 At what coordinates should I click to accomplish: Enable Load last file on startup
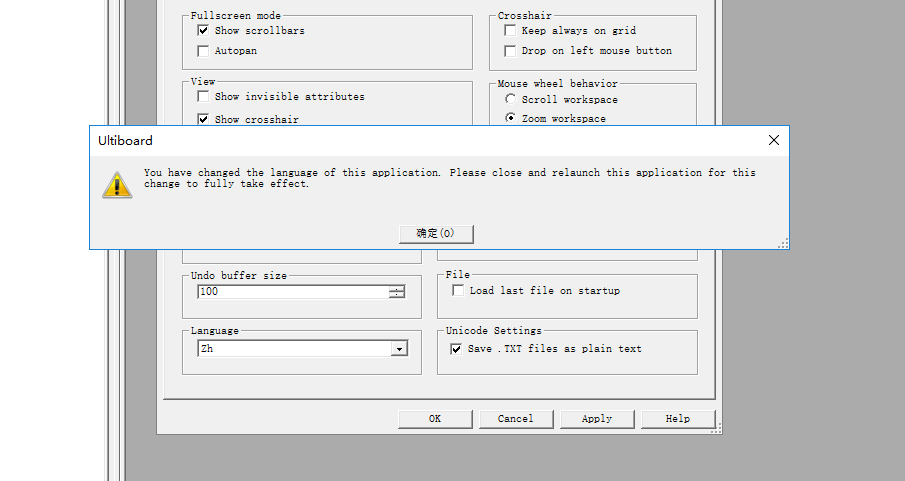pos(458,290)
